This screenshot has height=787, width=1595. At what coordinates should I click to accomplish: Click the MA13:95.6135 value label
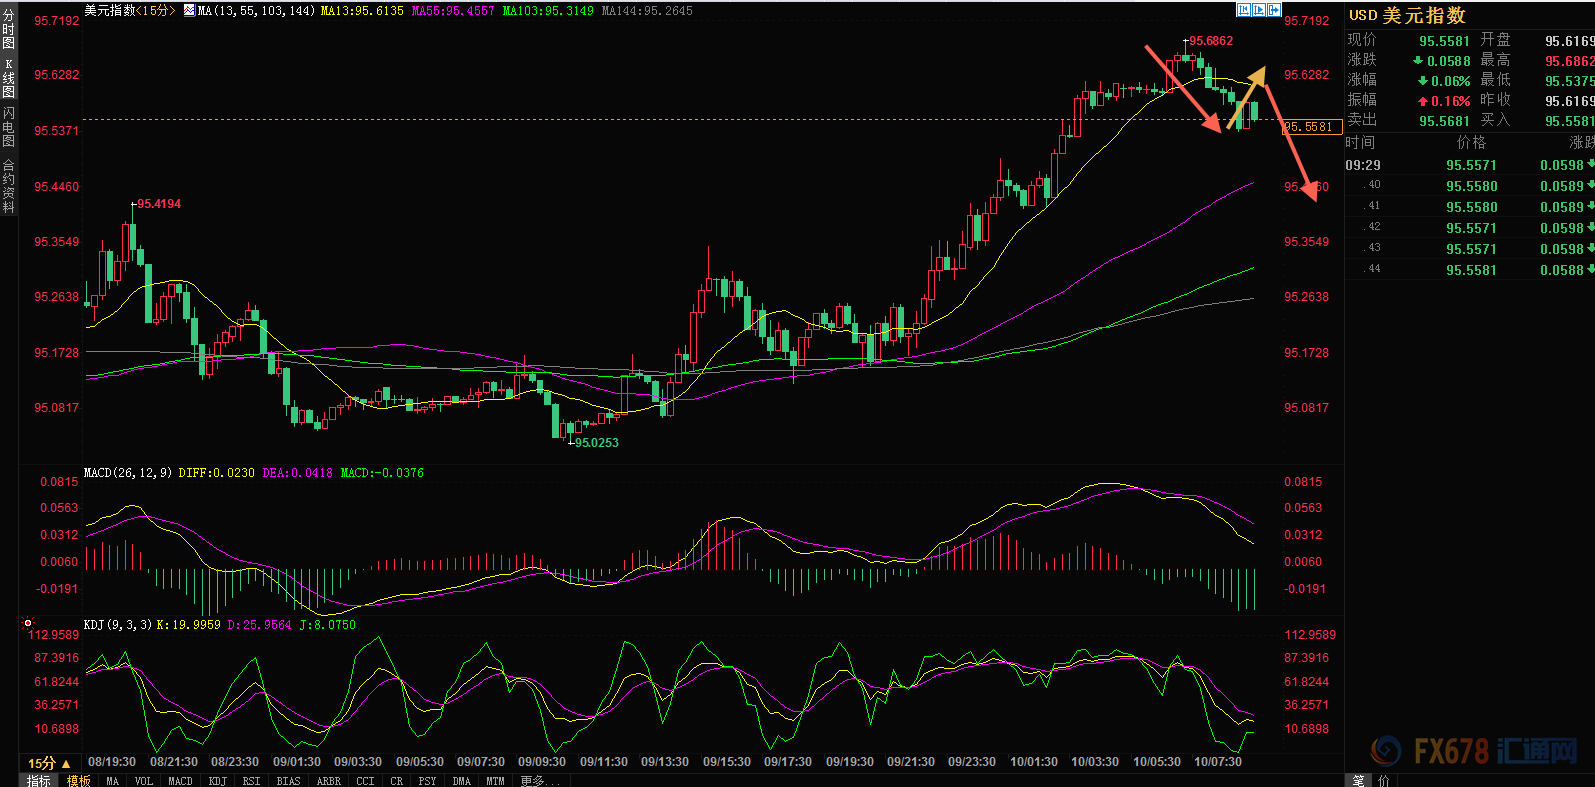pos(362,11)
